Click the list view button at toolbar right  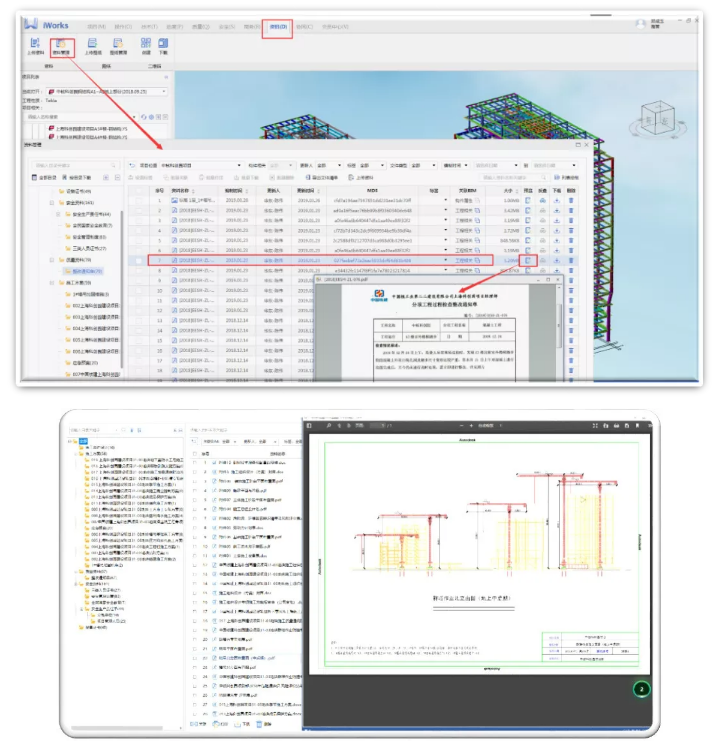(x=566, y=177)
